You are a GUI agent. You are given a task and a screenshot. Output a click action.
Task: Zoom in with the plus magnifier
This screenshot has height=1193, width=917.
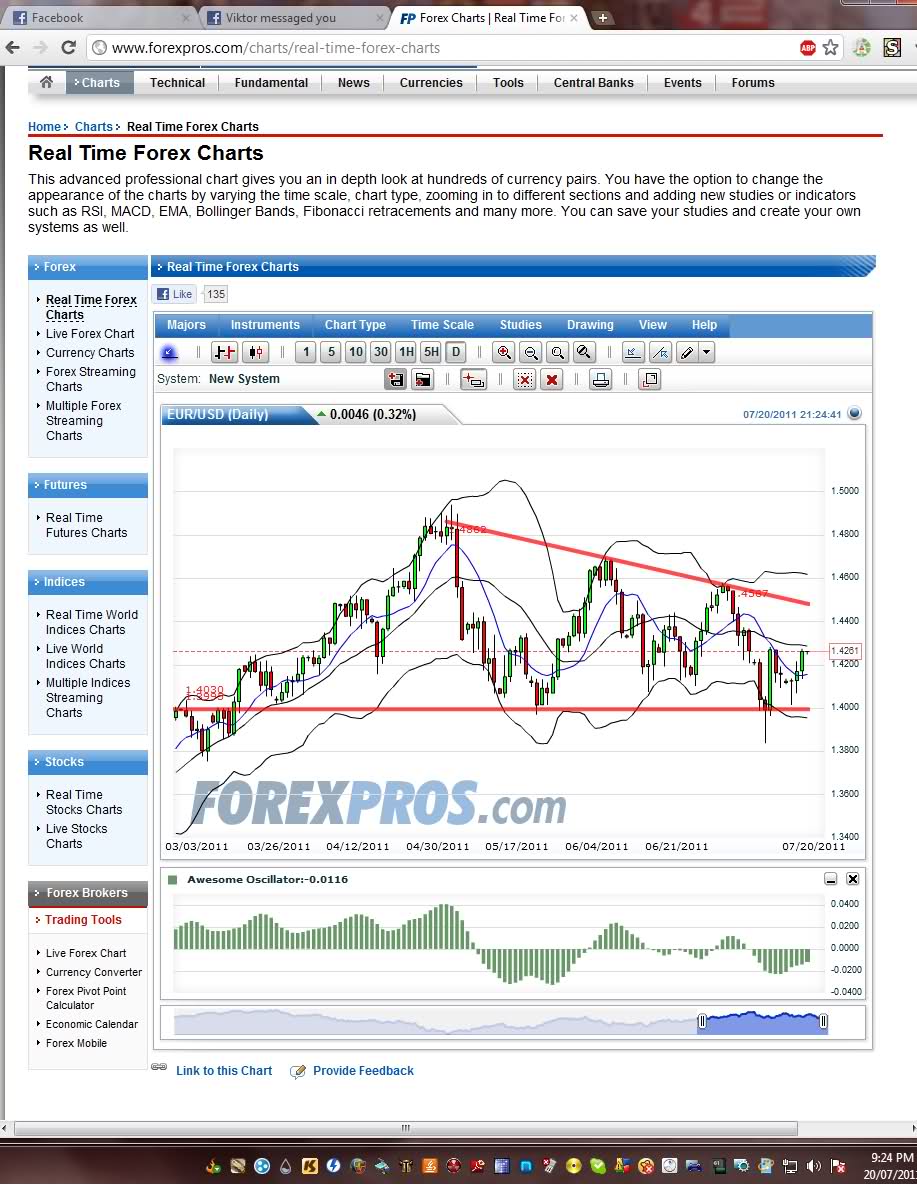coord(504,352)
